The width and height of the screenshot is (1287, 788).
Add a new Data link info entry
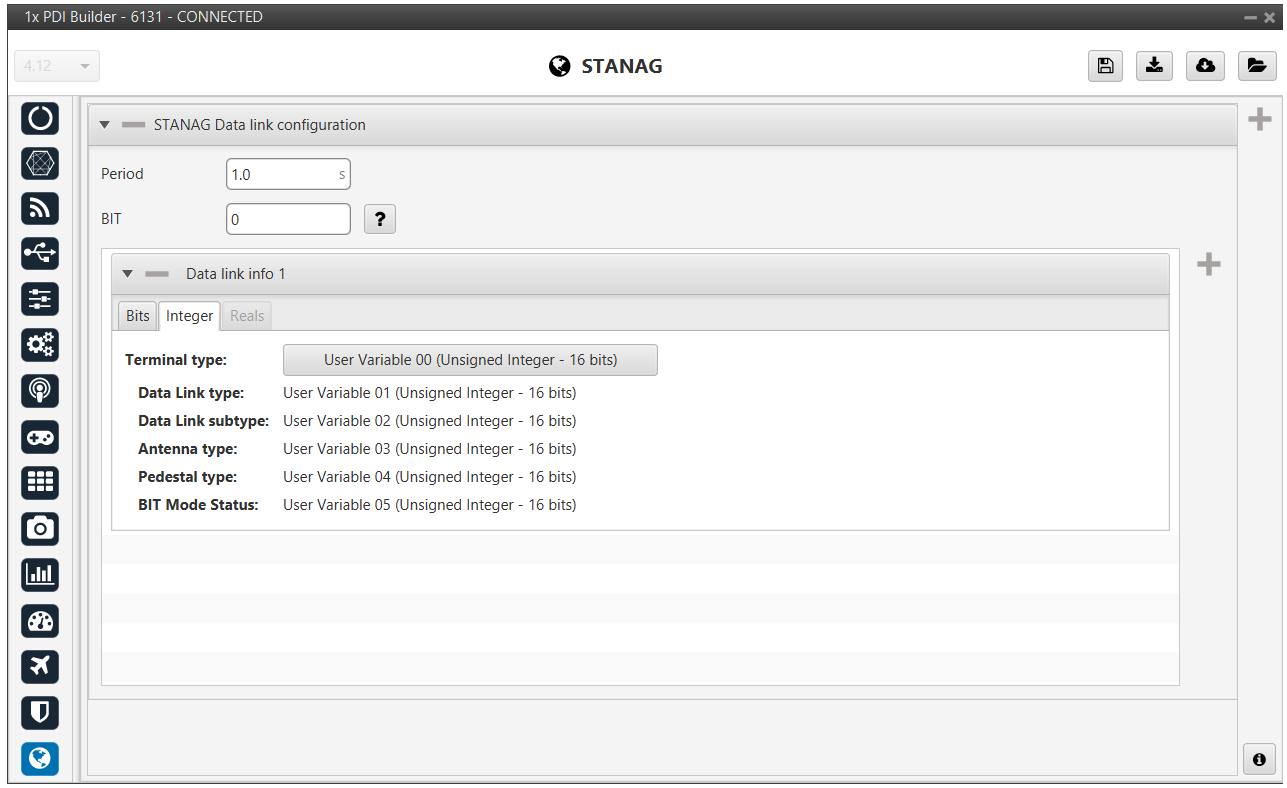coord(1209,265)
